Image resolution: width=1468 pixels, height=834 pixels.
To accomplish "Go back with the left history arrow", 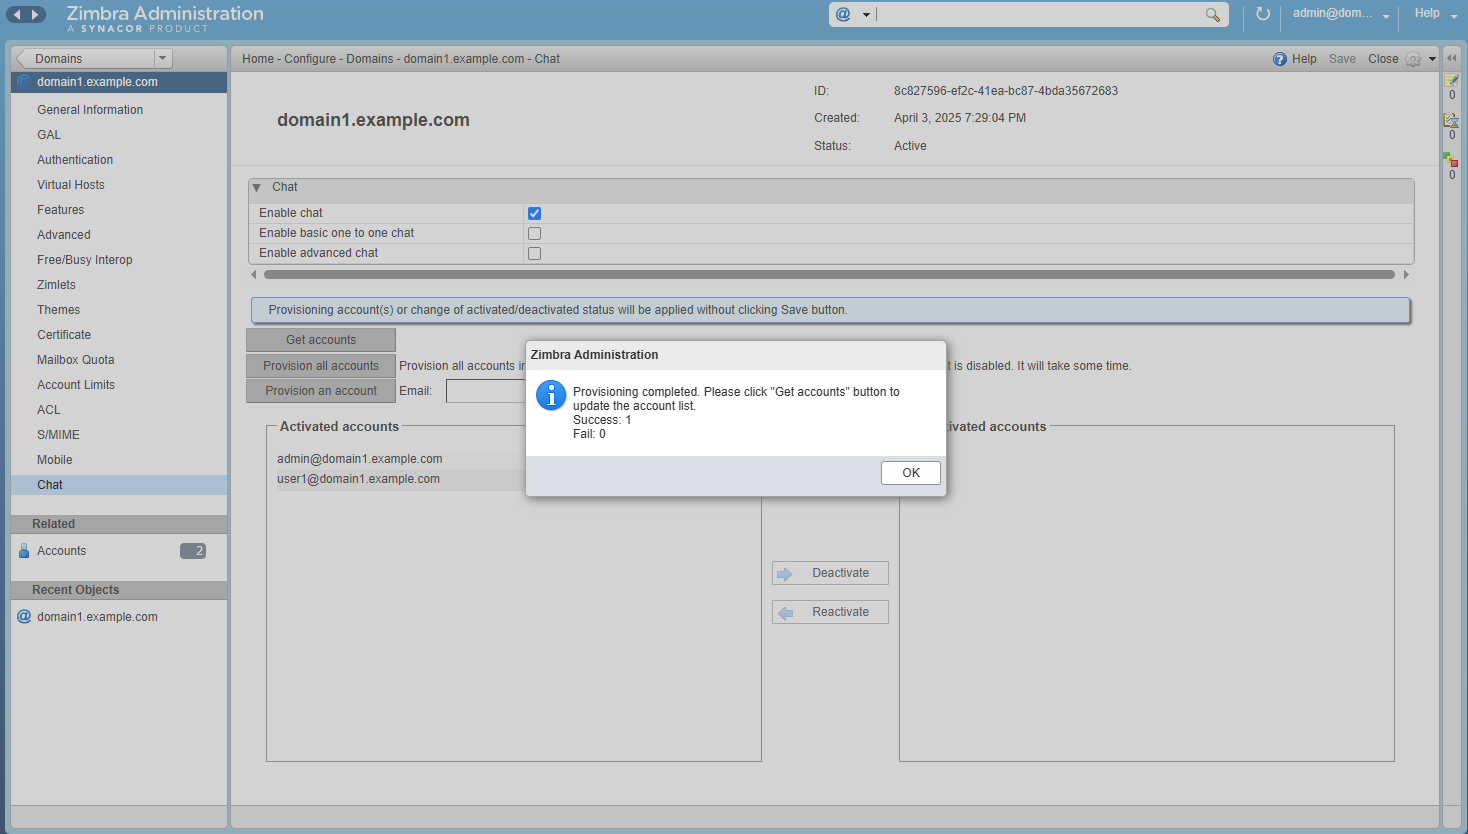I will coord(17,14).
